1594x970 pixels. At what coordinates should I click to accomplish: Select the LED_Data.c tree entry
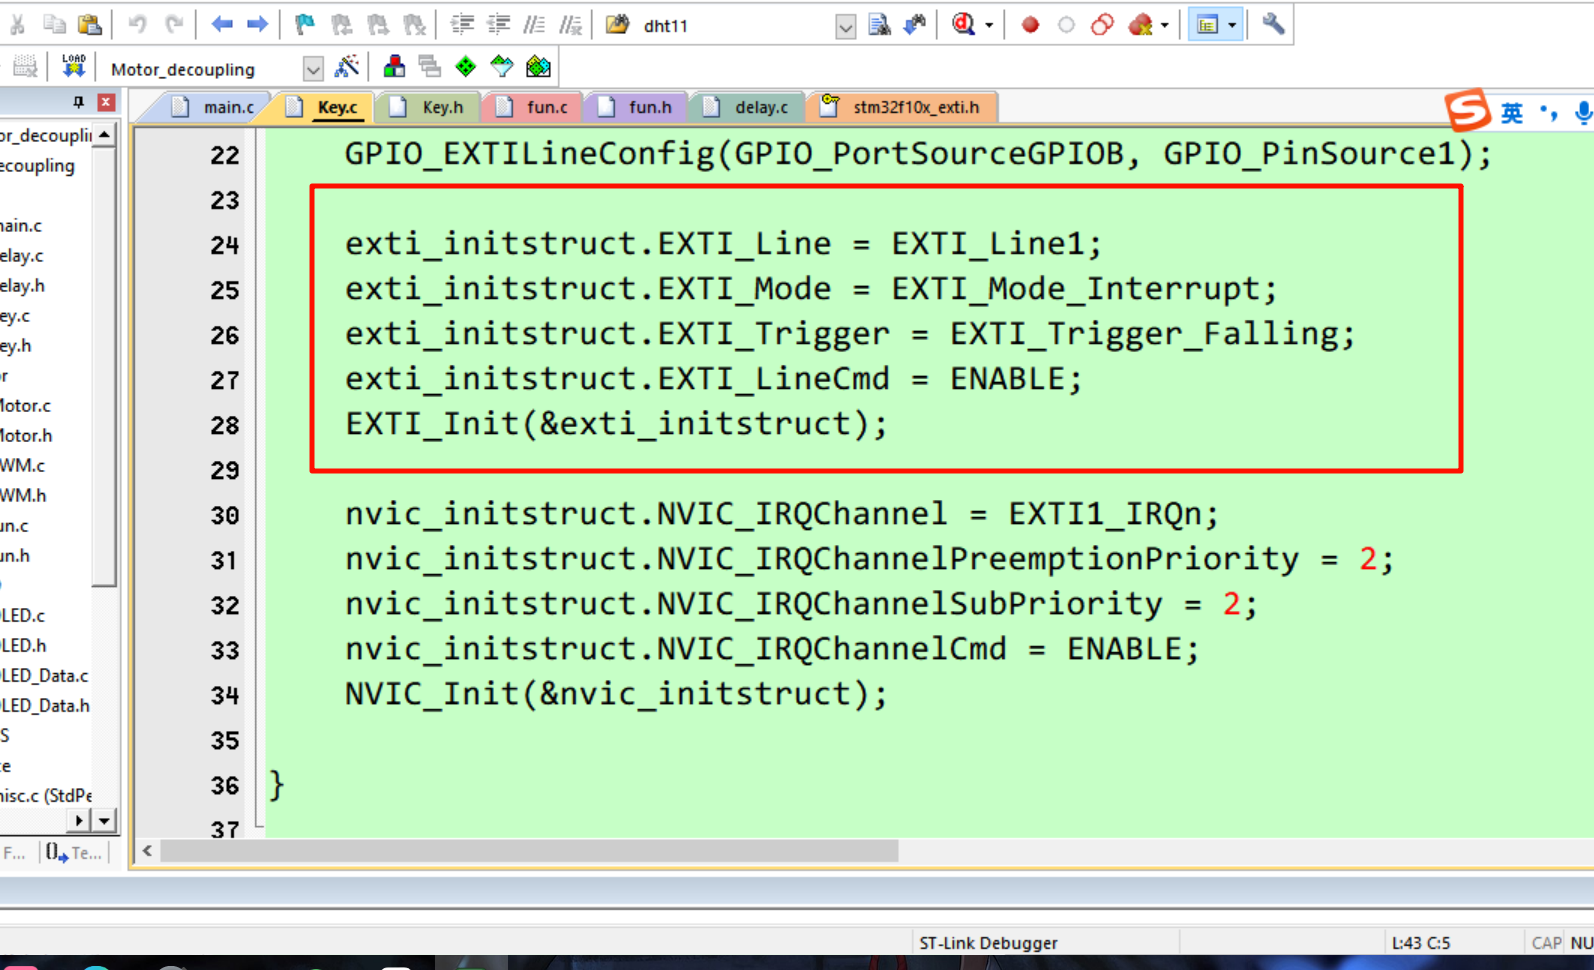tap(43, 675)
